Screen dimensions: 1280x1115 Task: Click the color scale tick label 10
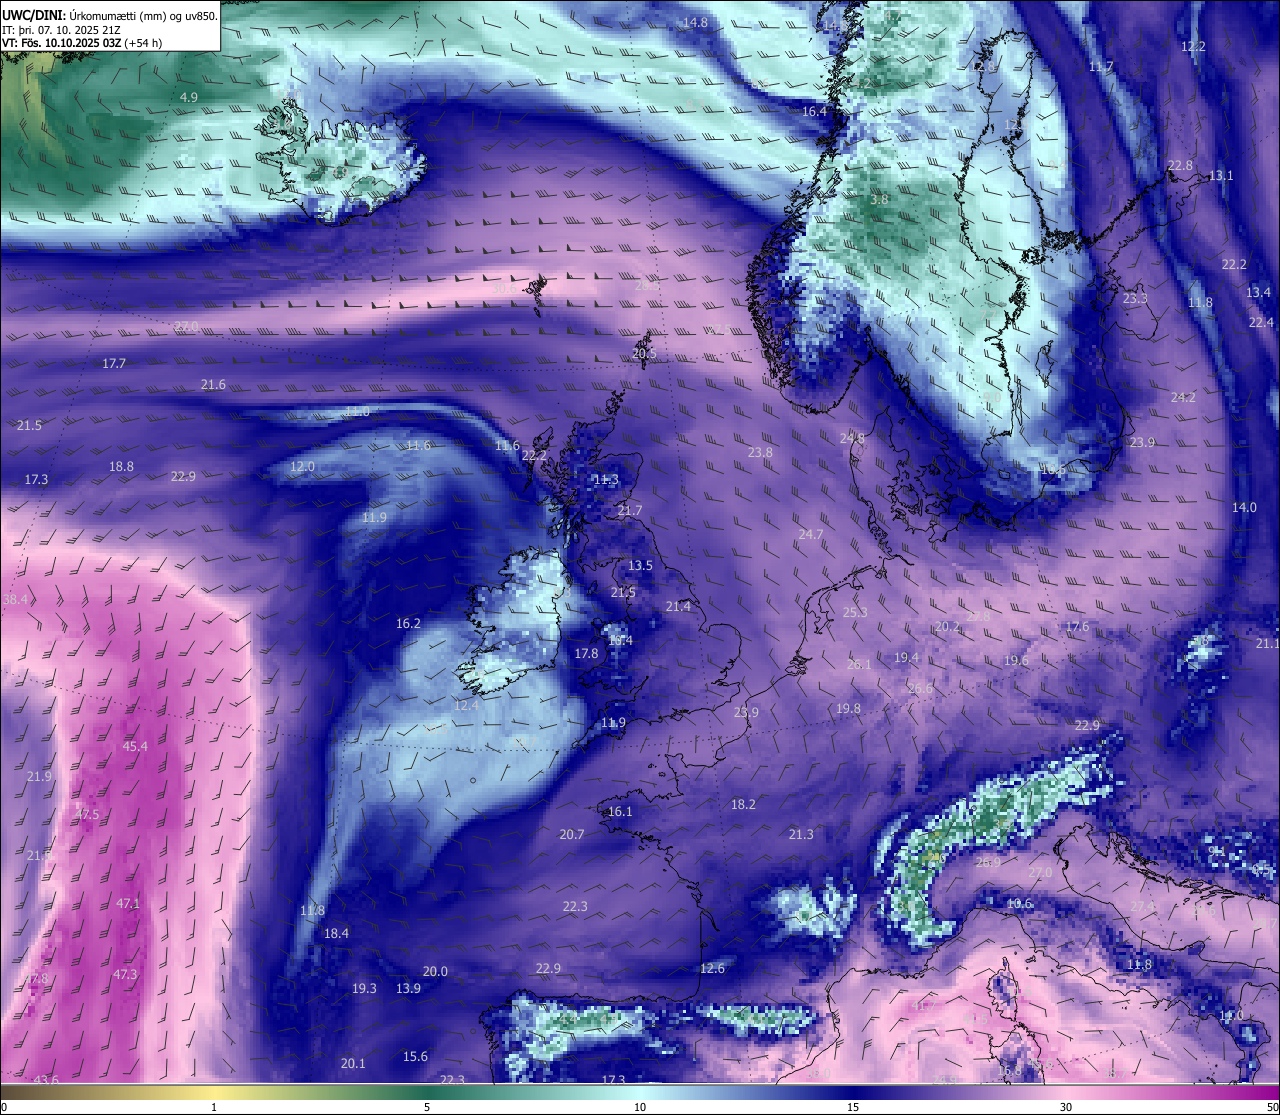pyautogui.click(x=640, y=1107)
